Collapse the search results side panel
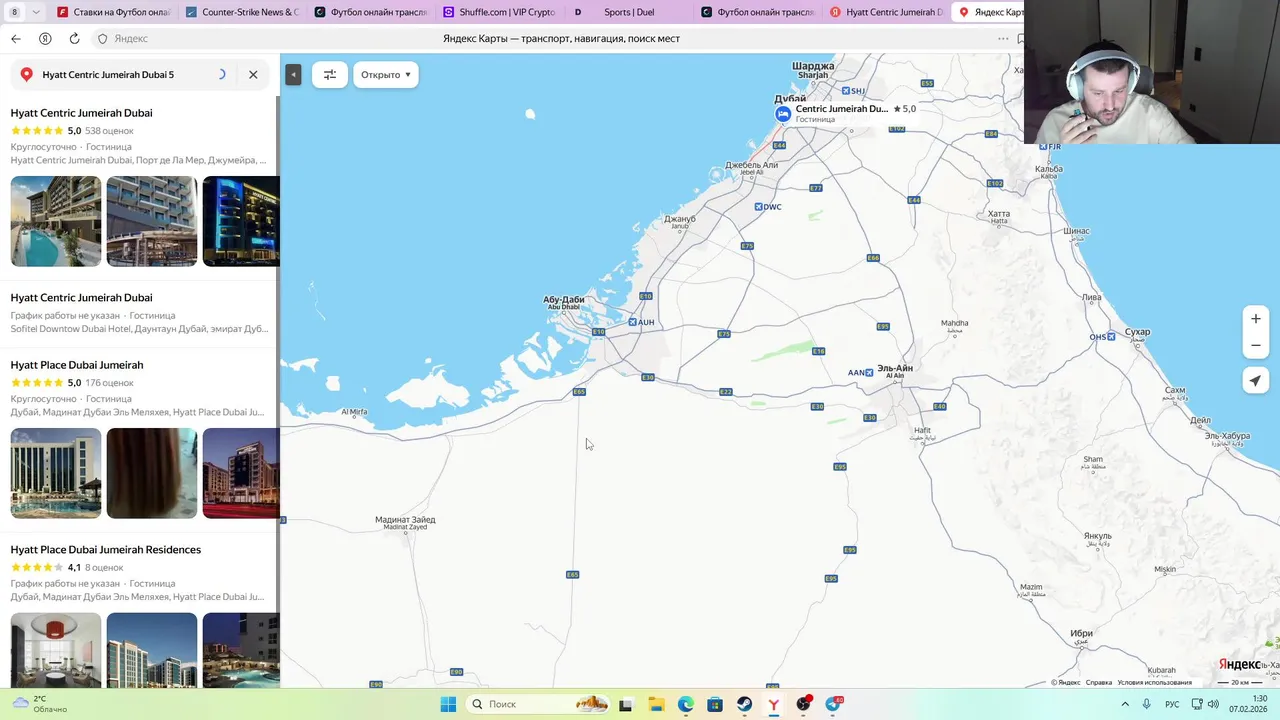The height and width of the screenshot is (720, 1280). pos(293,74)
